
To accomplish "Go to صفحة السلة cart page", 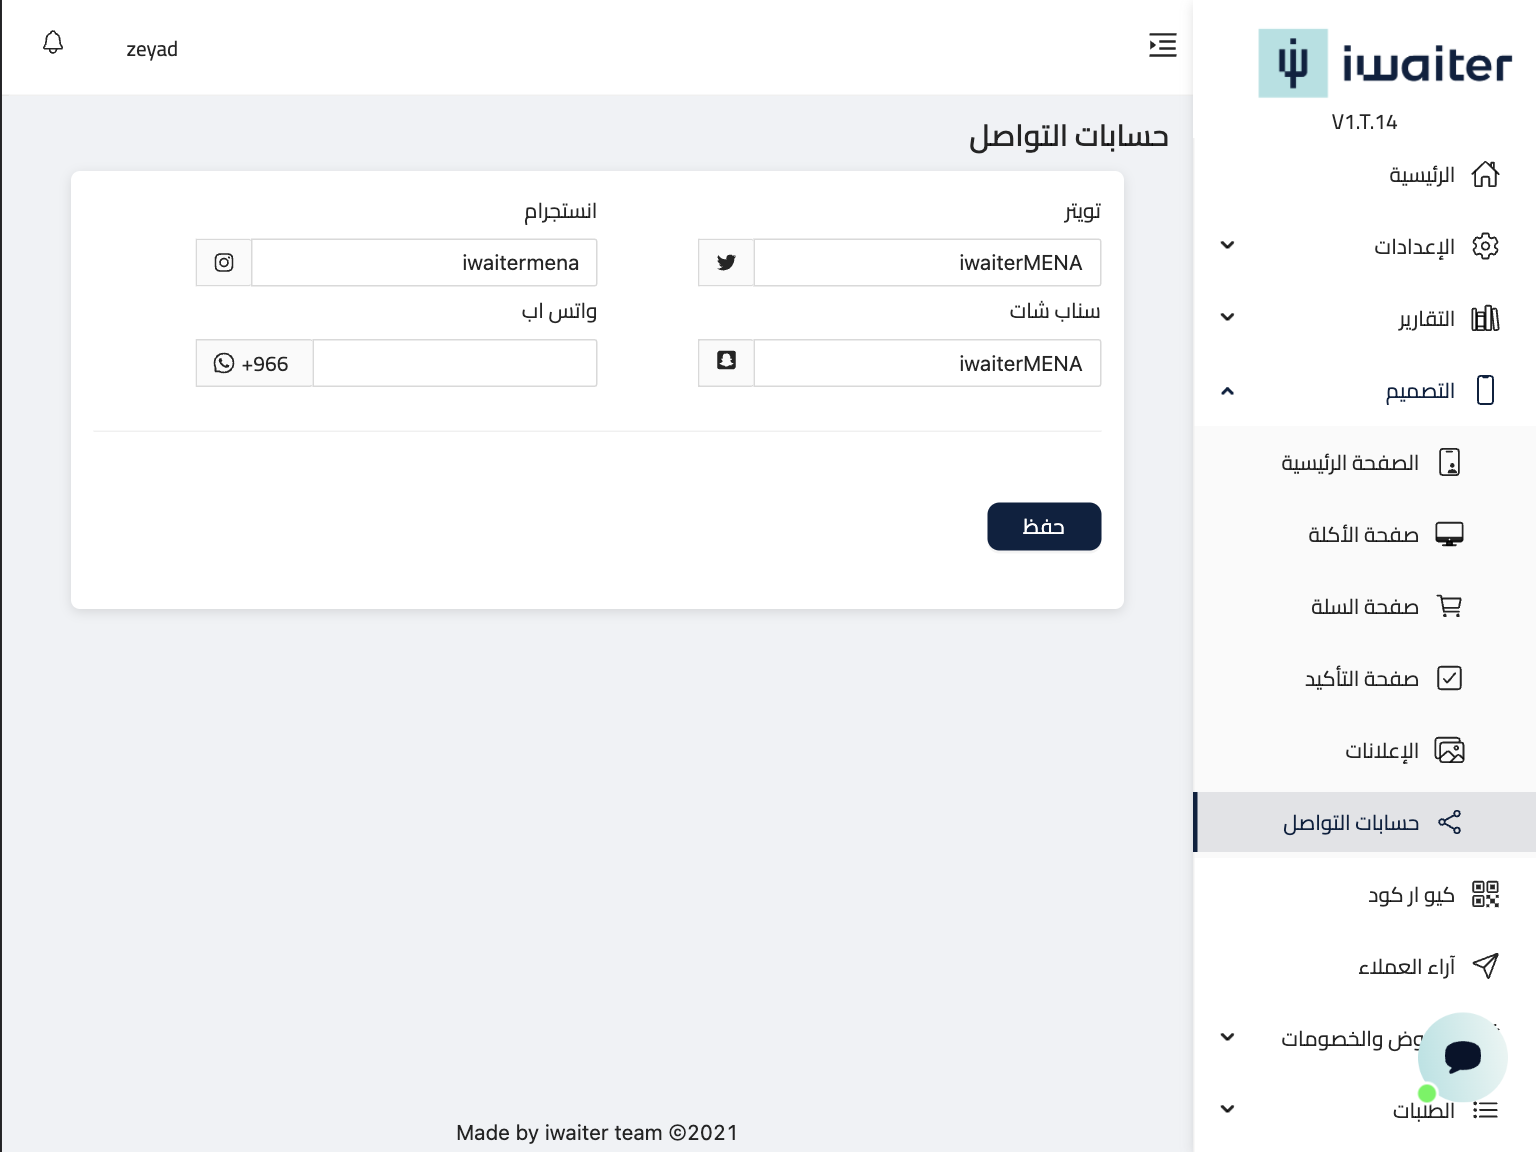I will click(x=1365, y=606).
